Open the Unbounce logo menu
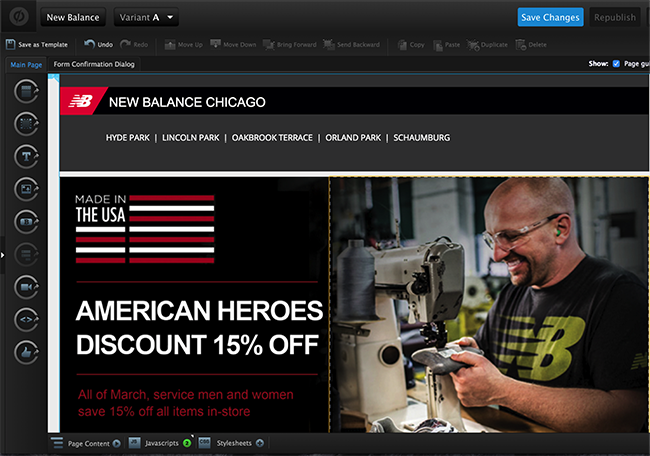This screenshot has width=650, height=456. point(19,17)
